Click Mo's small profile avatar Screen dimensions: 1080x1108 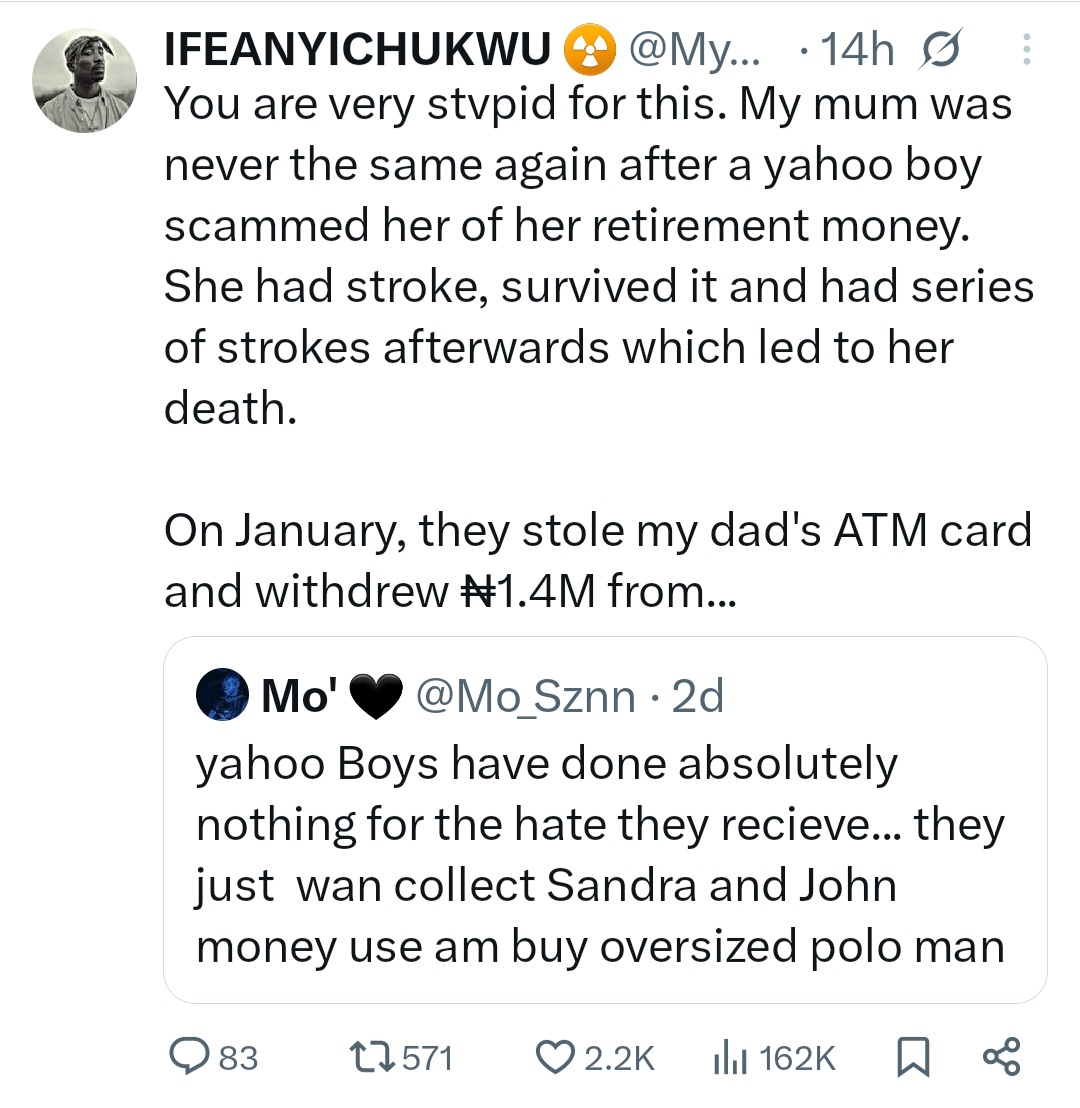(x=222, y=695)
